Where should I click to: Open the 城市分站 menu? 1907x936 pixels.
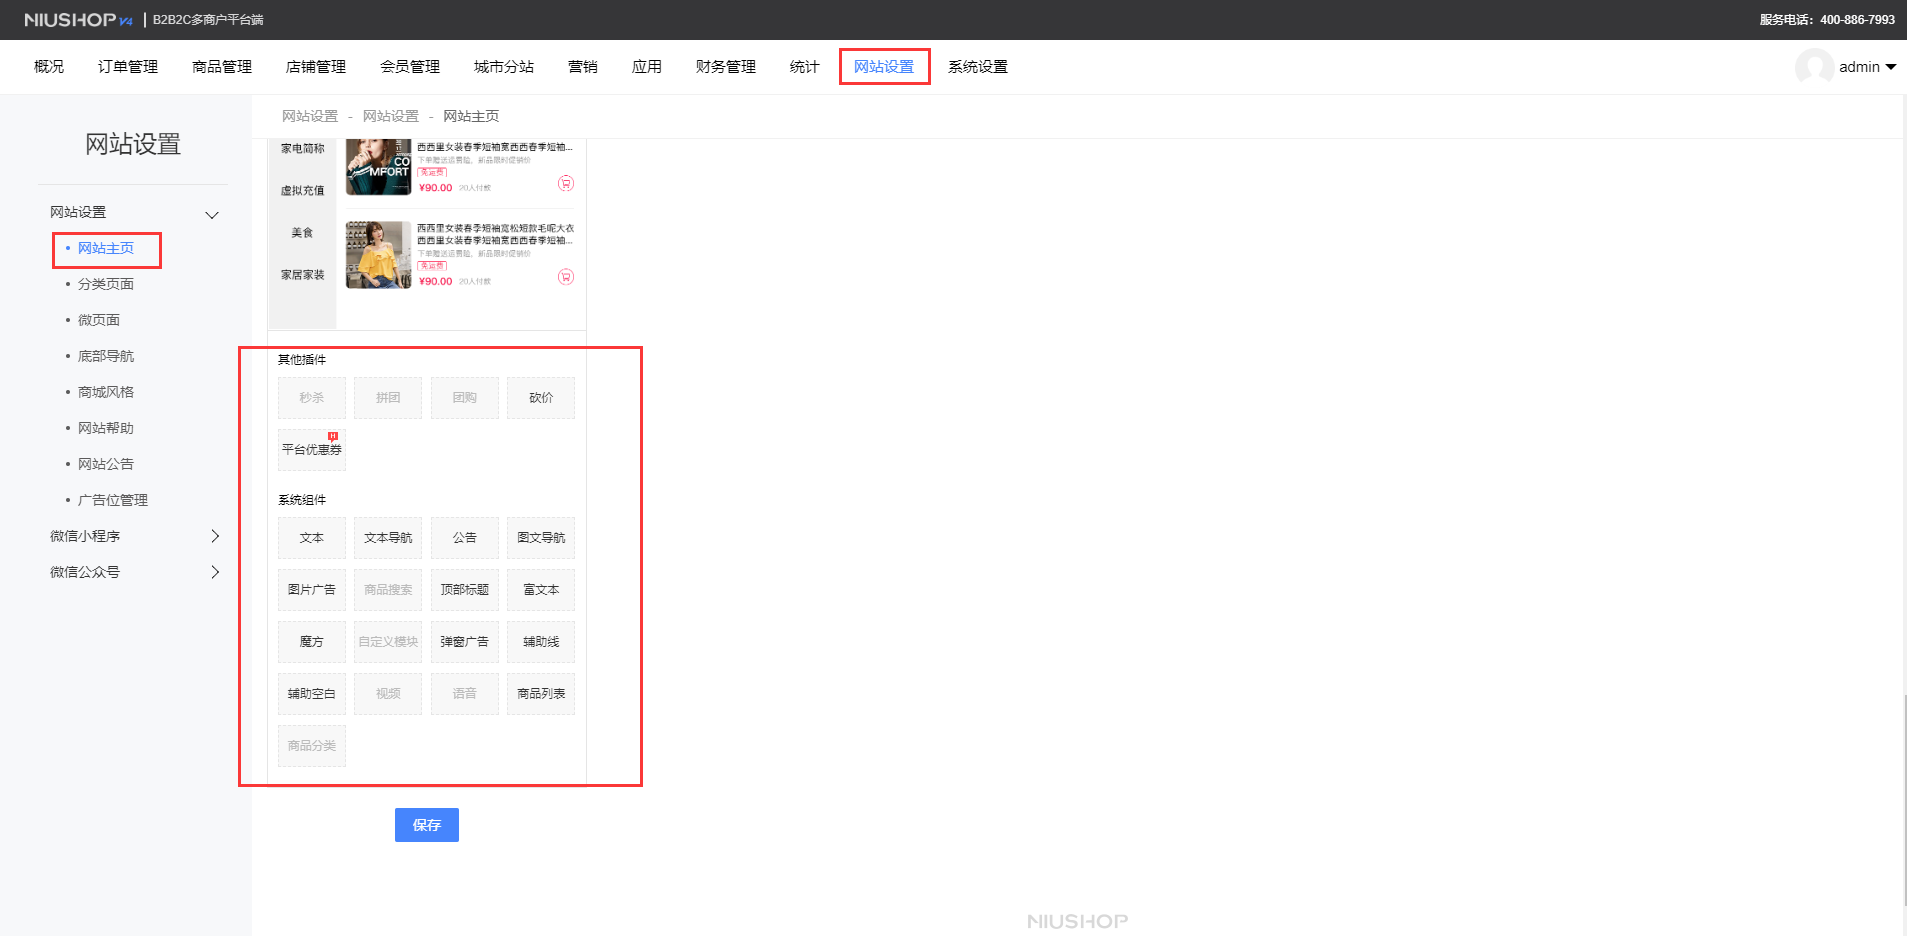point(504,67)
